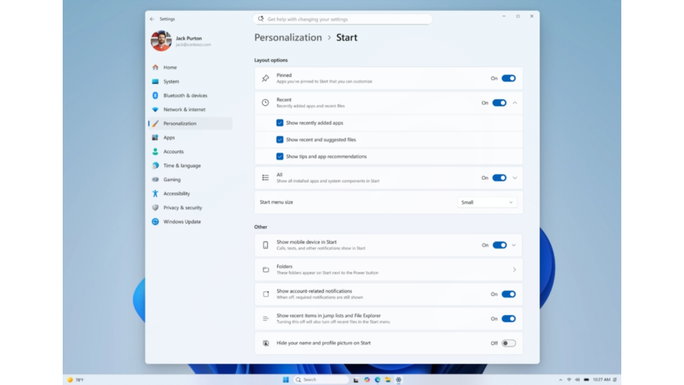Uncheck Show tips and app recommendations
The image size is (684, 385).
click(x=280, y=157)
